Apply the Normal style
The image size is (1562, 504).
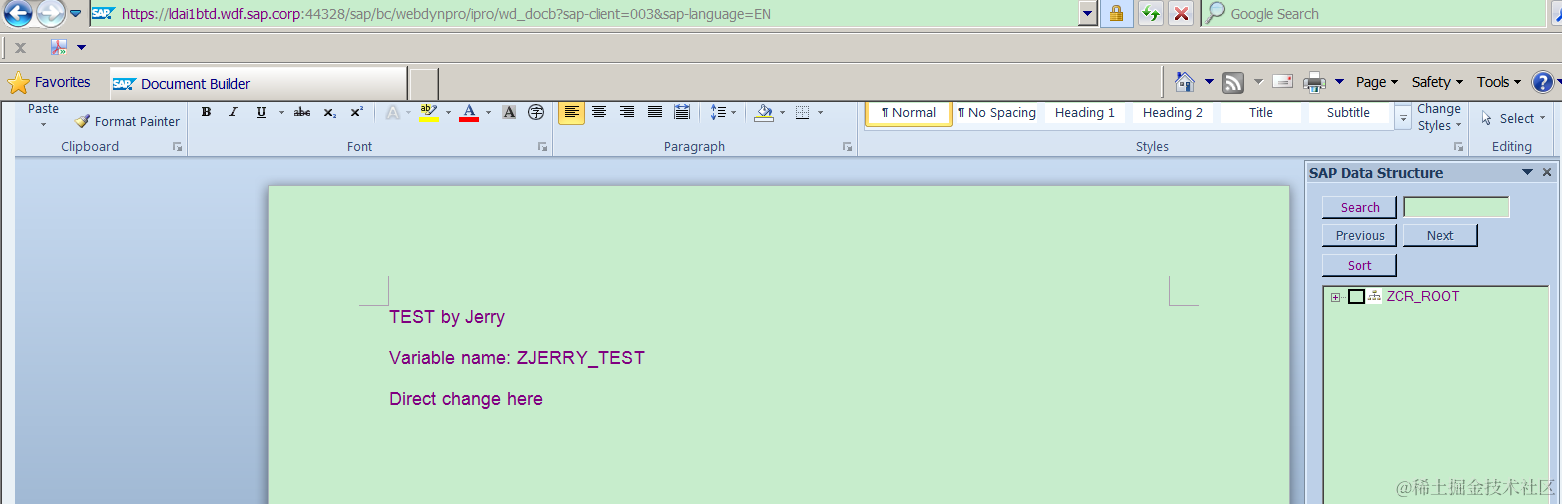[x=909, y=113]
